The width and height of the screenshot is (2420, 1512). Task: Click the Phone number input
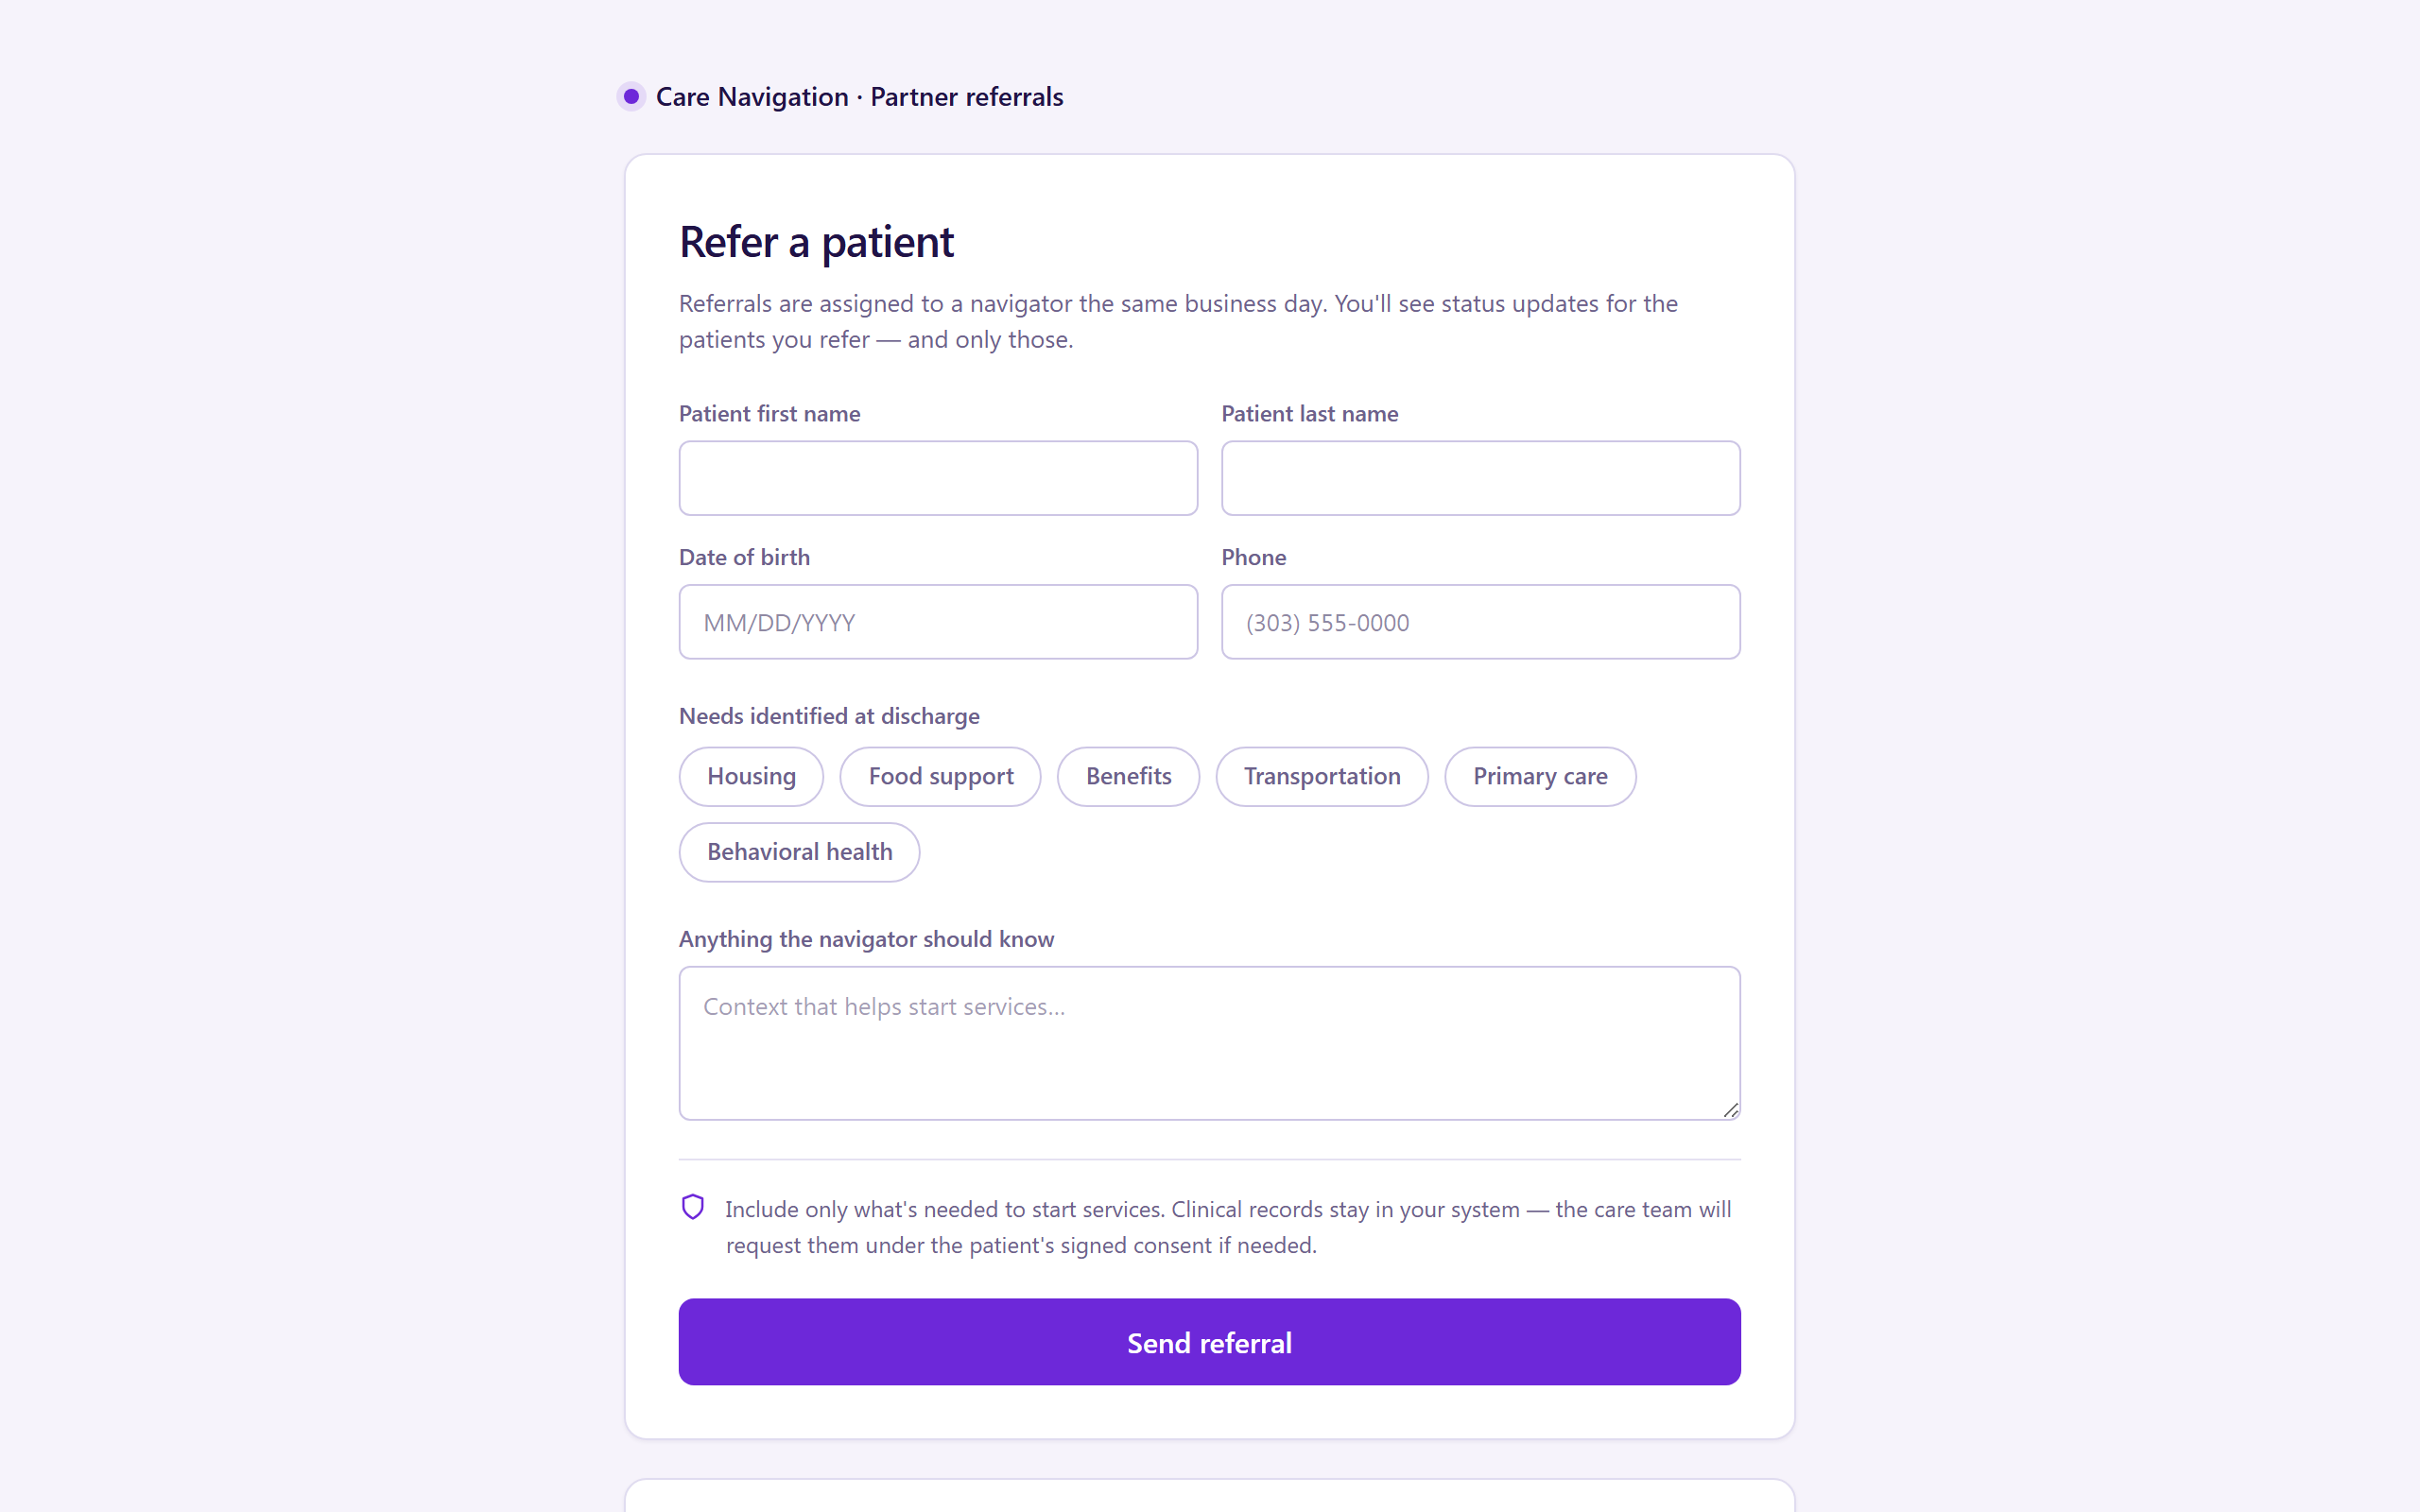[1481, 622]
